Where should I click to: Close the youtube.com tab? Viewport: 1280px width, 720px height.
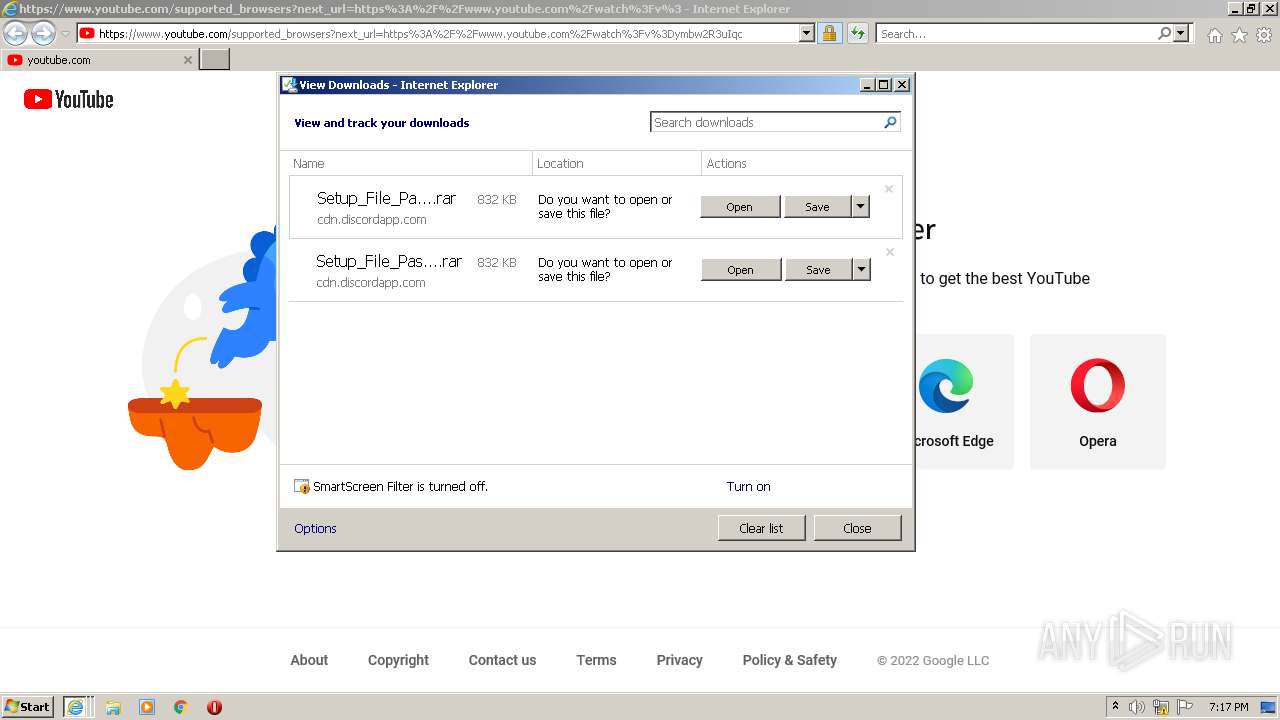coord(187,60)
